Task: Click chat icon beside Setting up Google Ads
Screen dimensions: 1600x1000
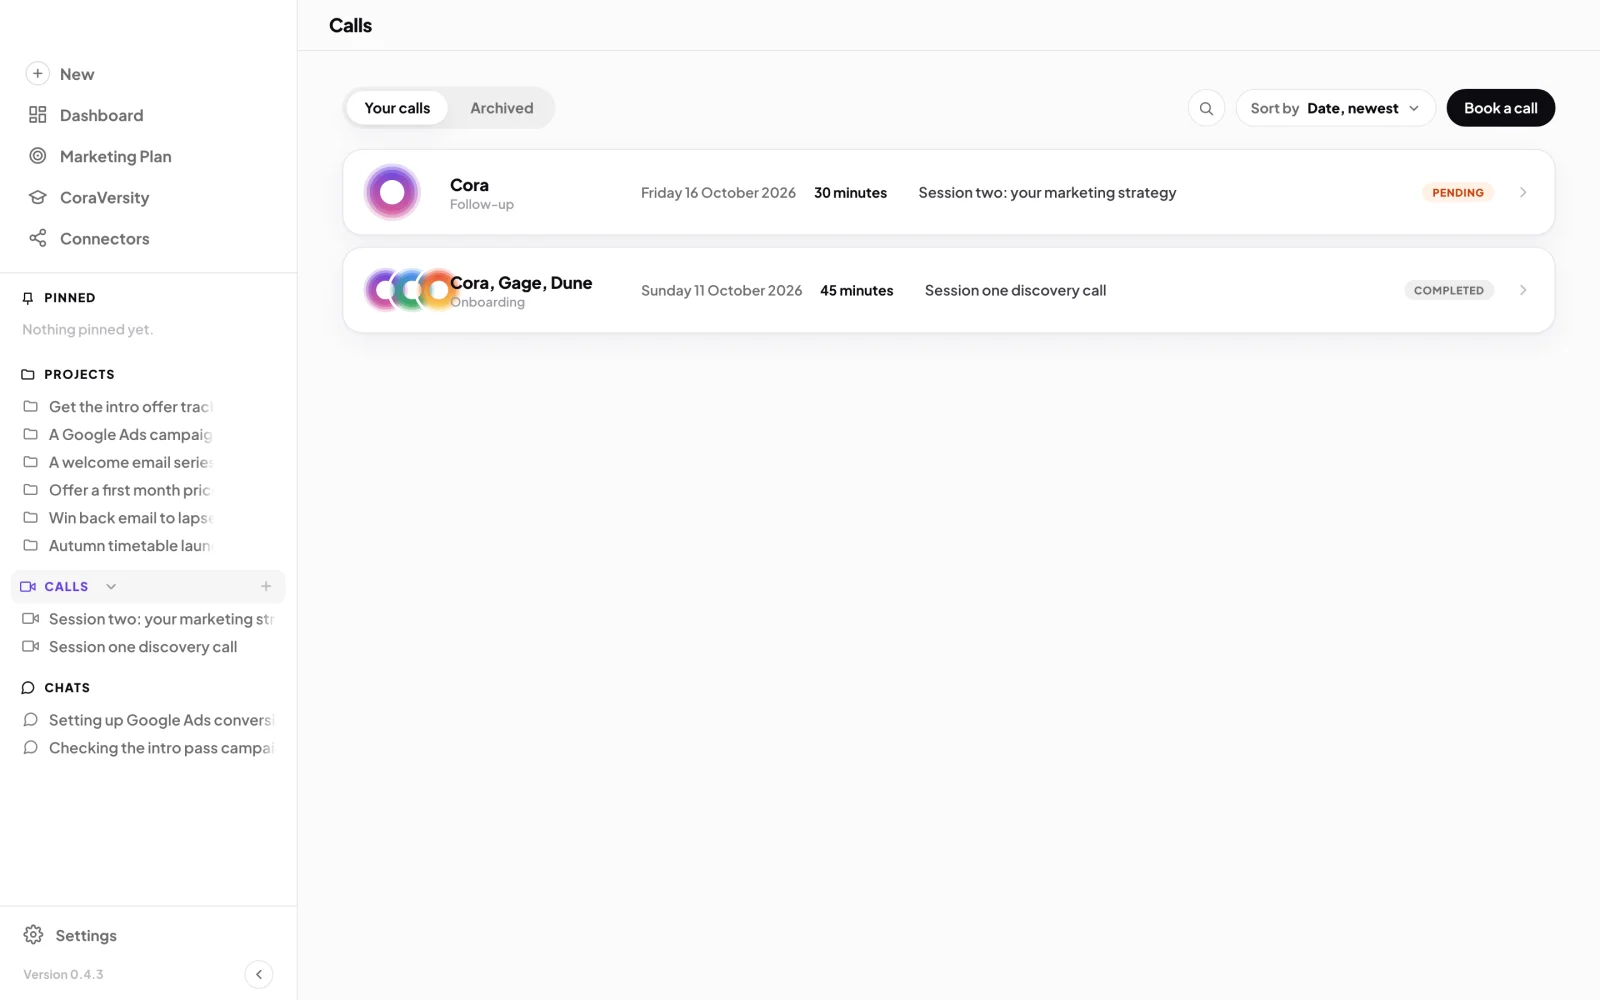Action: coord(31,720)
